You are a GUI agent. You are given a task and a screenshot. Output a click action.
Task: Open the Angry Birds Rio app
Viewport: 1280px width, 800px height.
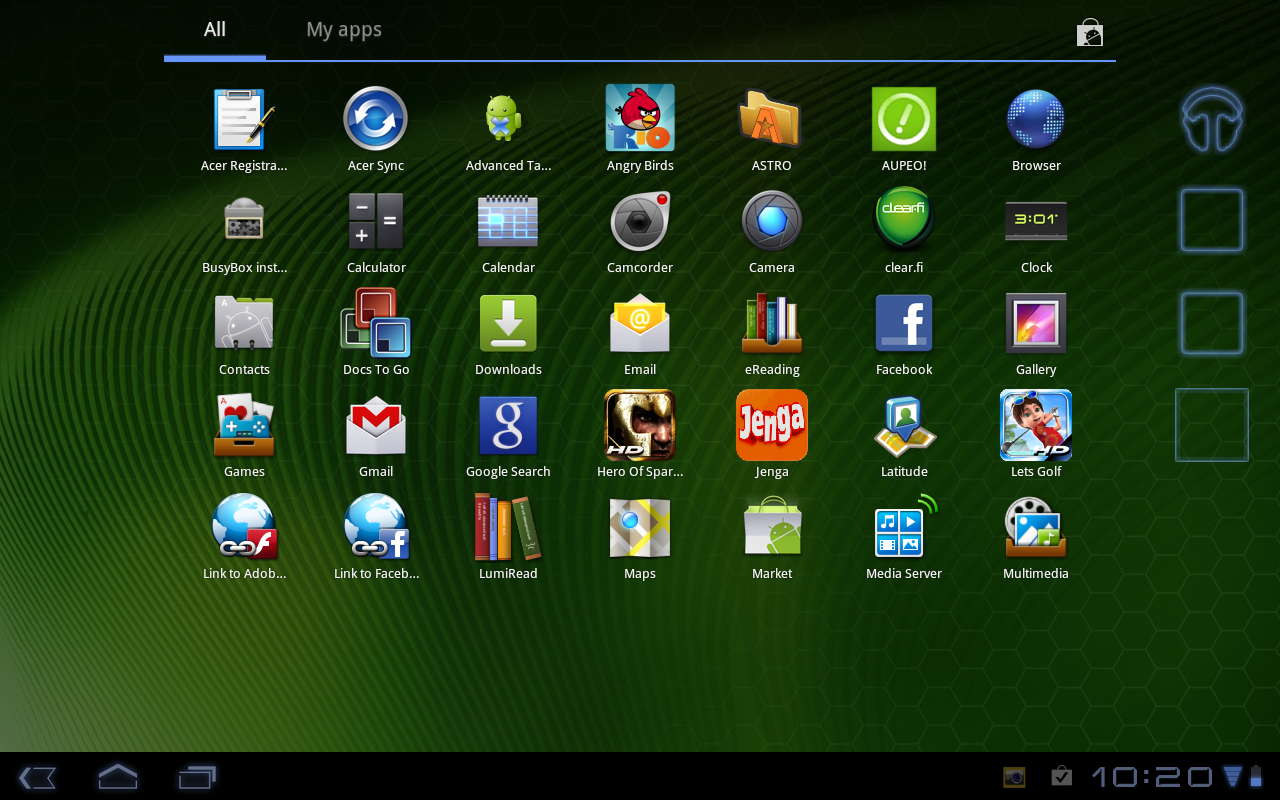(640, 119)
